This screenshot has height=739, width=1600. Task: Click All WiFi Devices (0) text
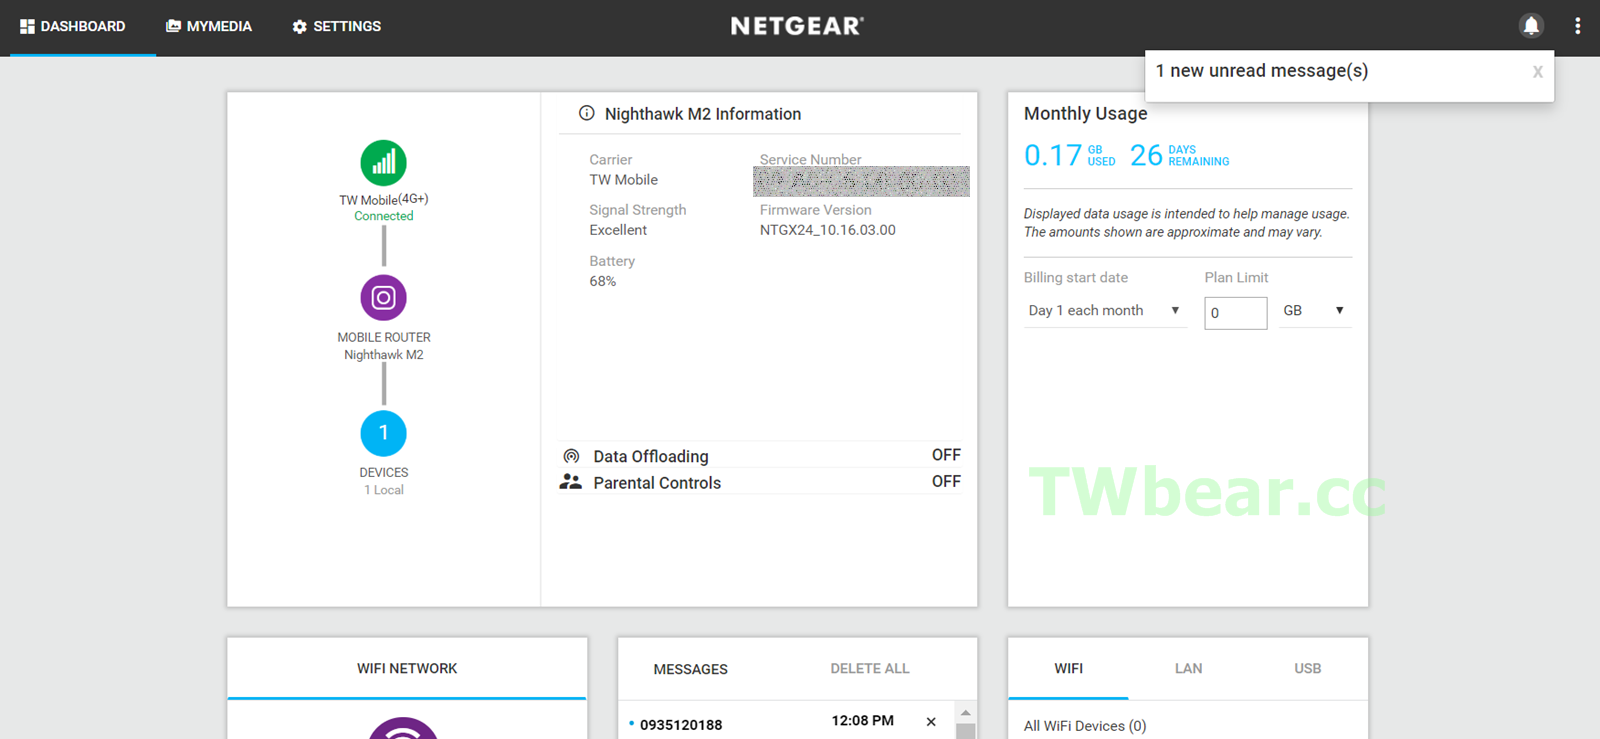[x=1084, y=726]
